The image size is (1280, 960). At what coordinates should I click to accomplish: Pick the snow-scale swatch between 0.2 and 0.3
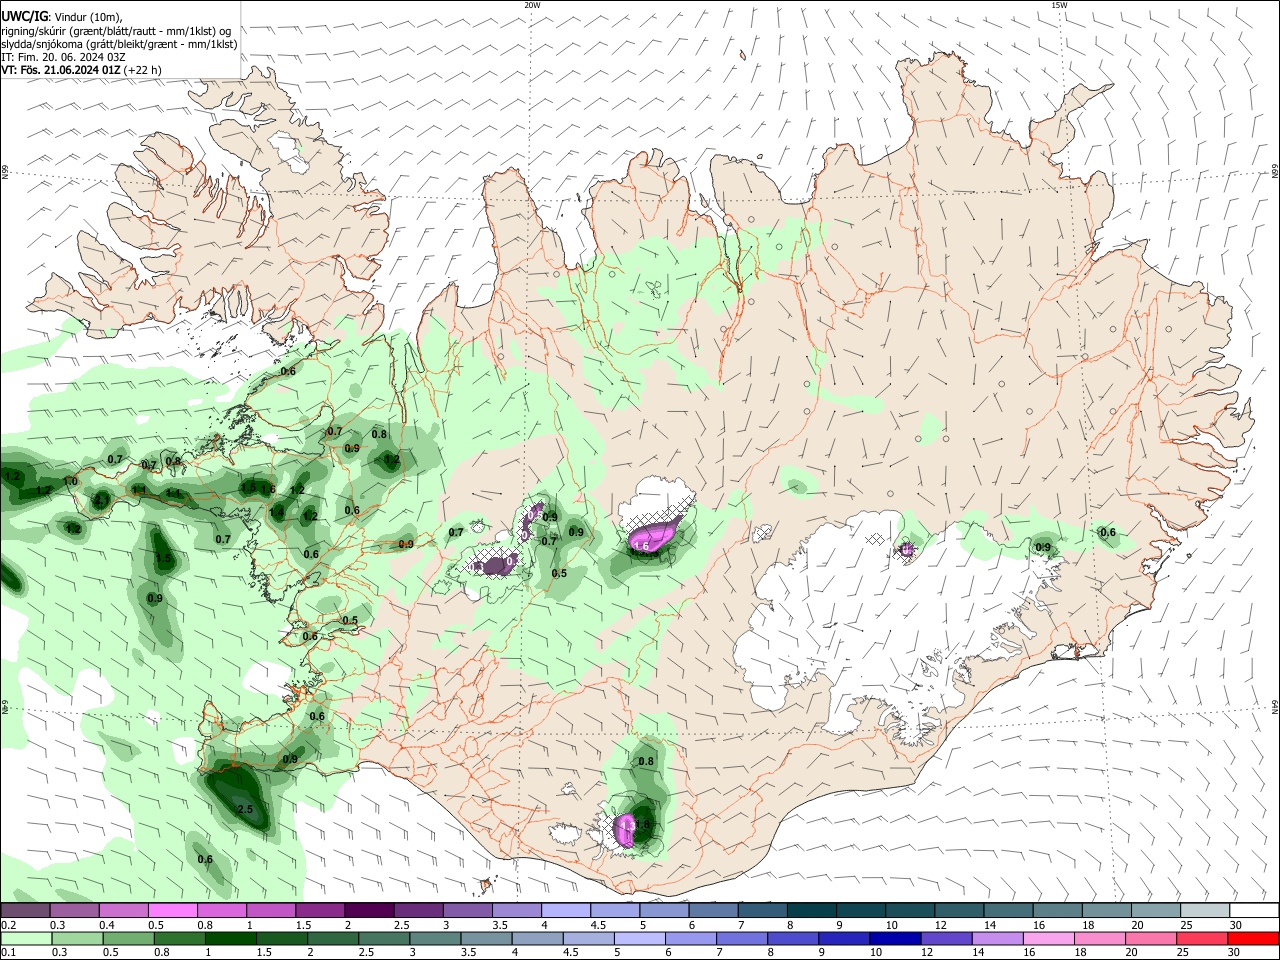[x=25, y=910]
